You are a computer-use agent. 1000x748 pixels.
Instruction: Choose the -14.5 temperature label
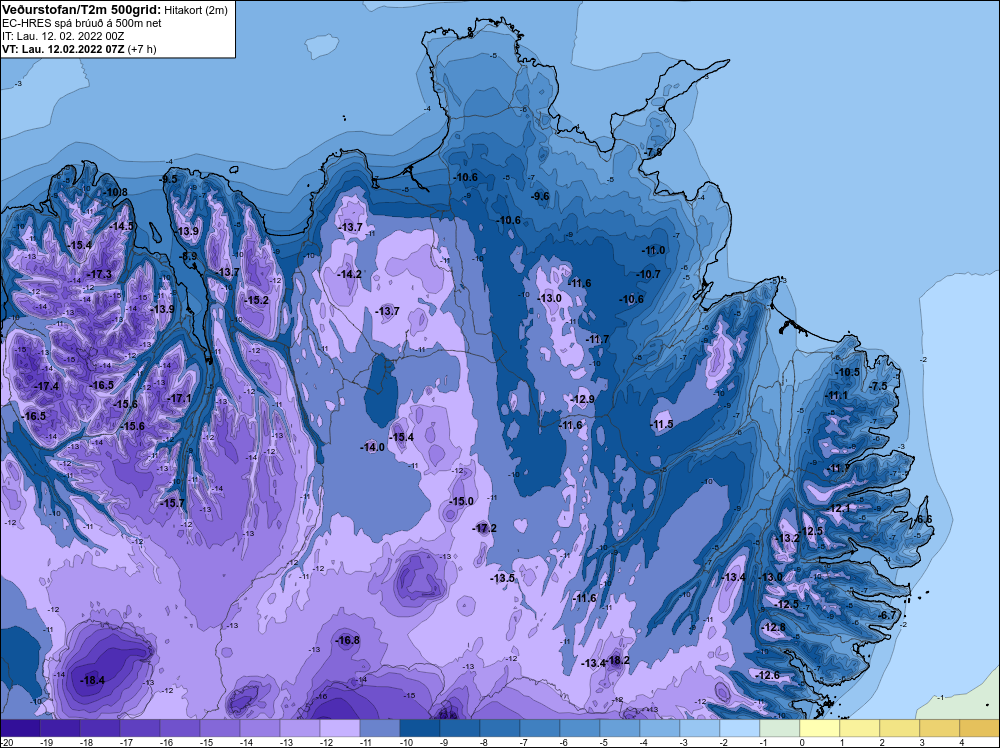pos(121,226)
